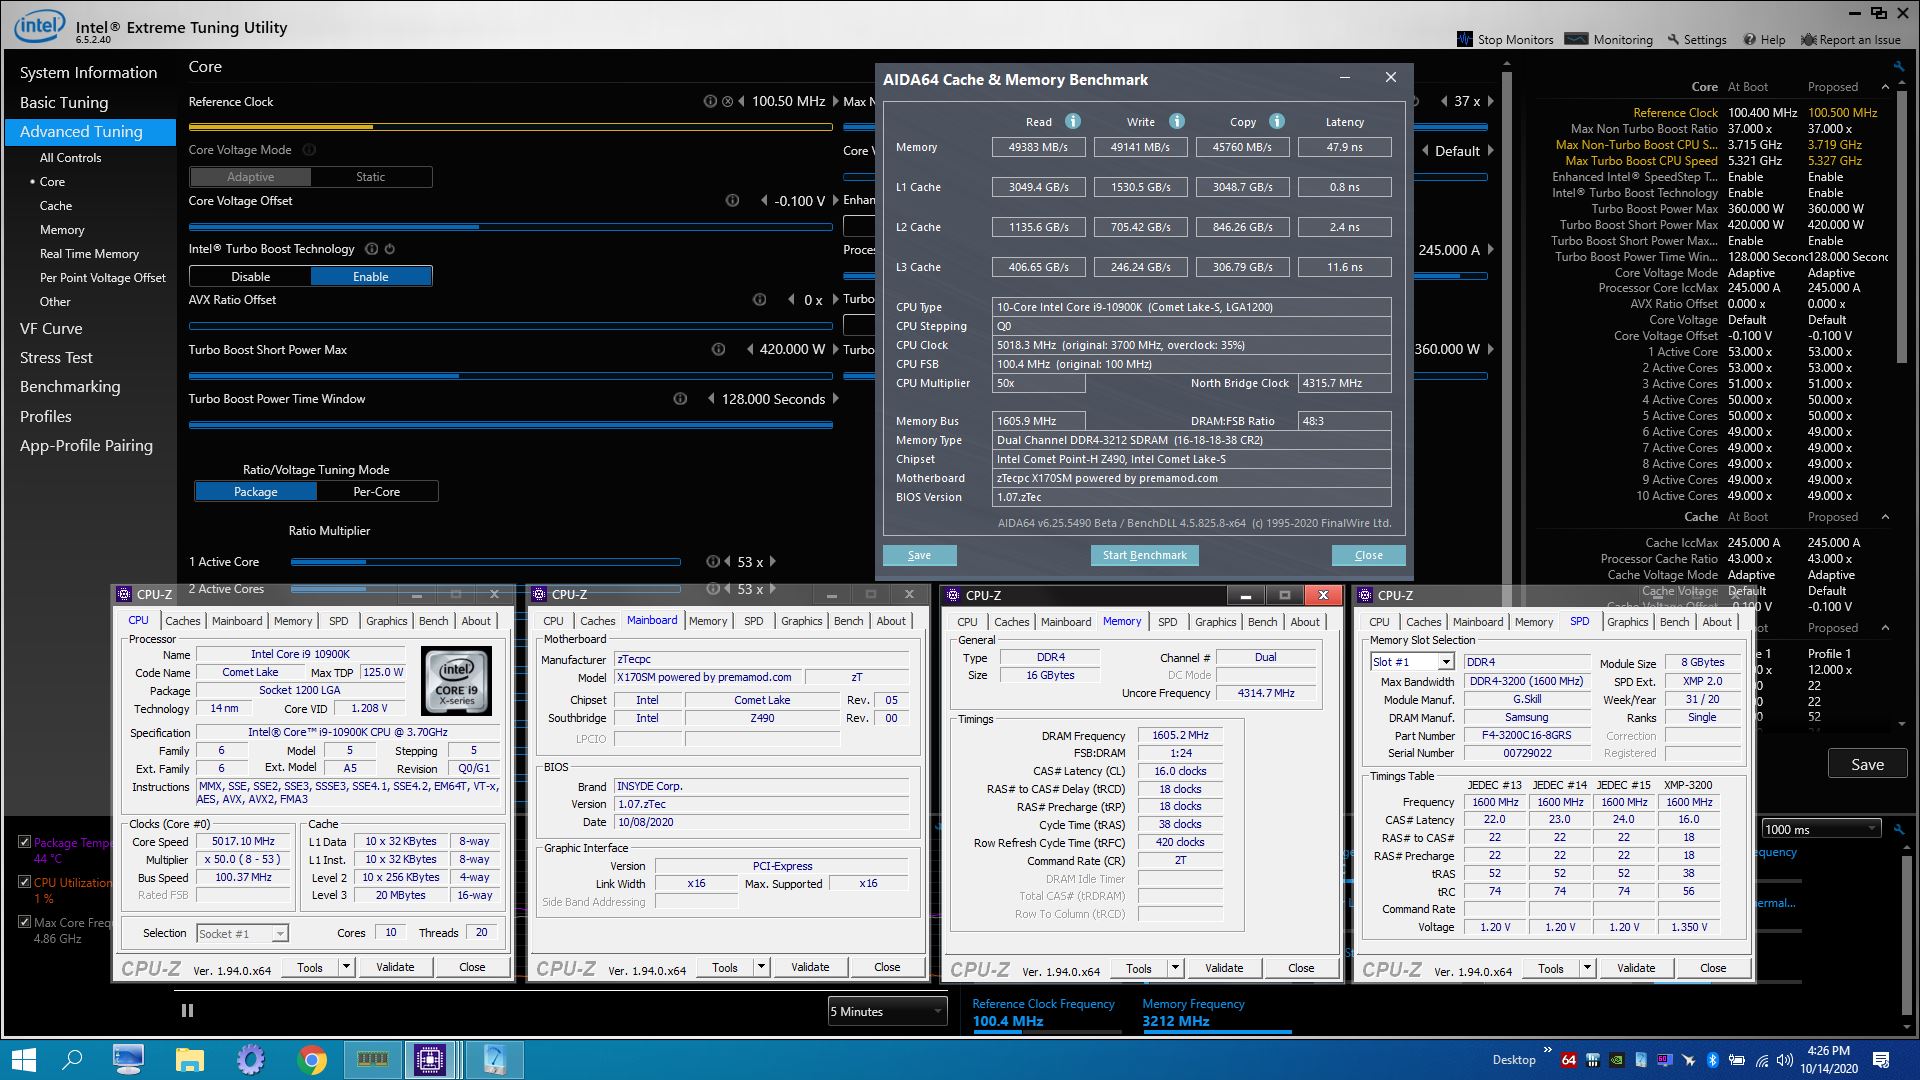Open the Profiles section
Screen dimensions: 1920x1080
coord(46,416)
